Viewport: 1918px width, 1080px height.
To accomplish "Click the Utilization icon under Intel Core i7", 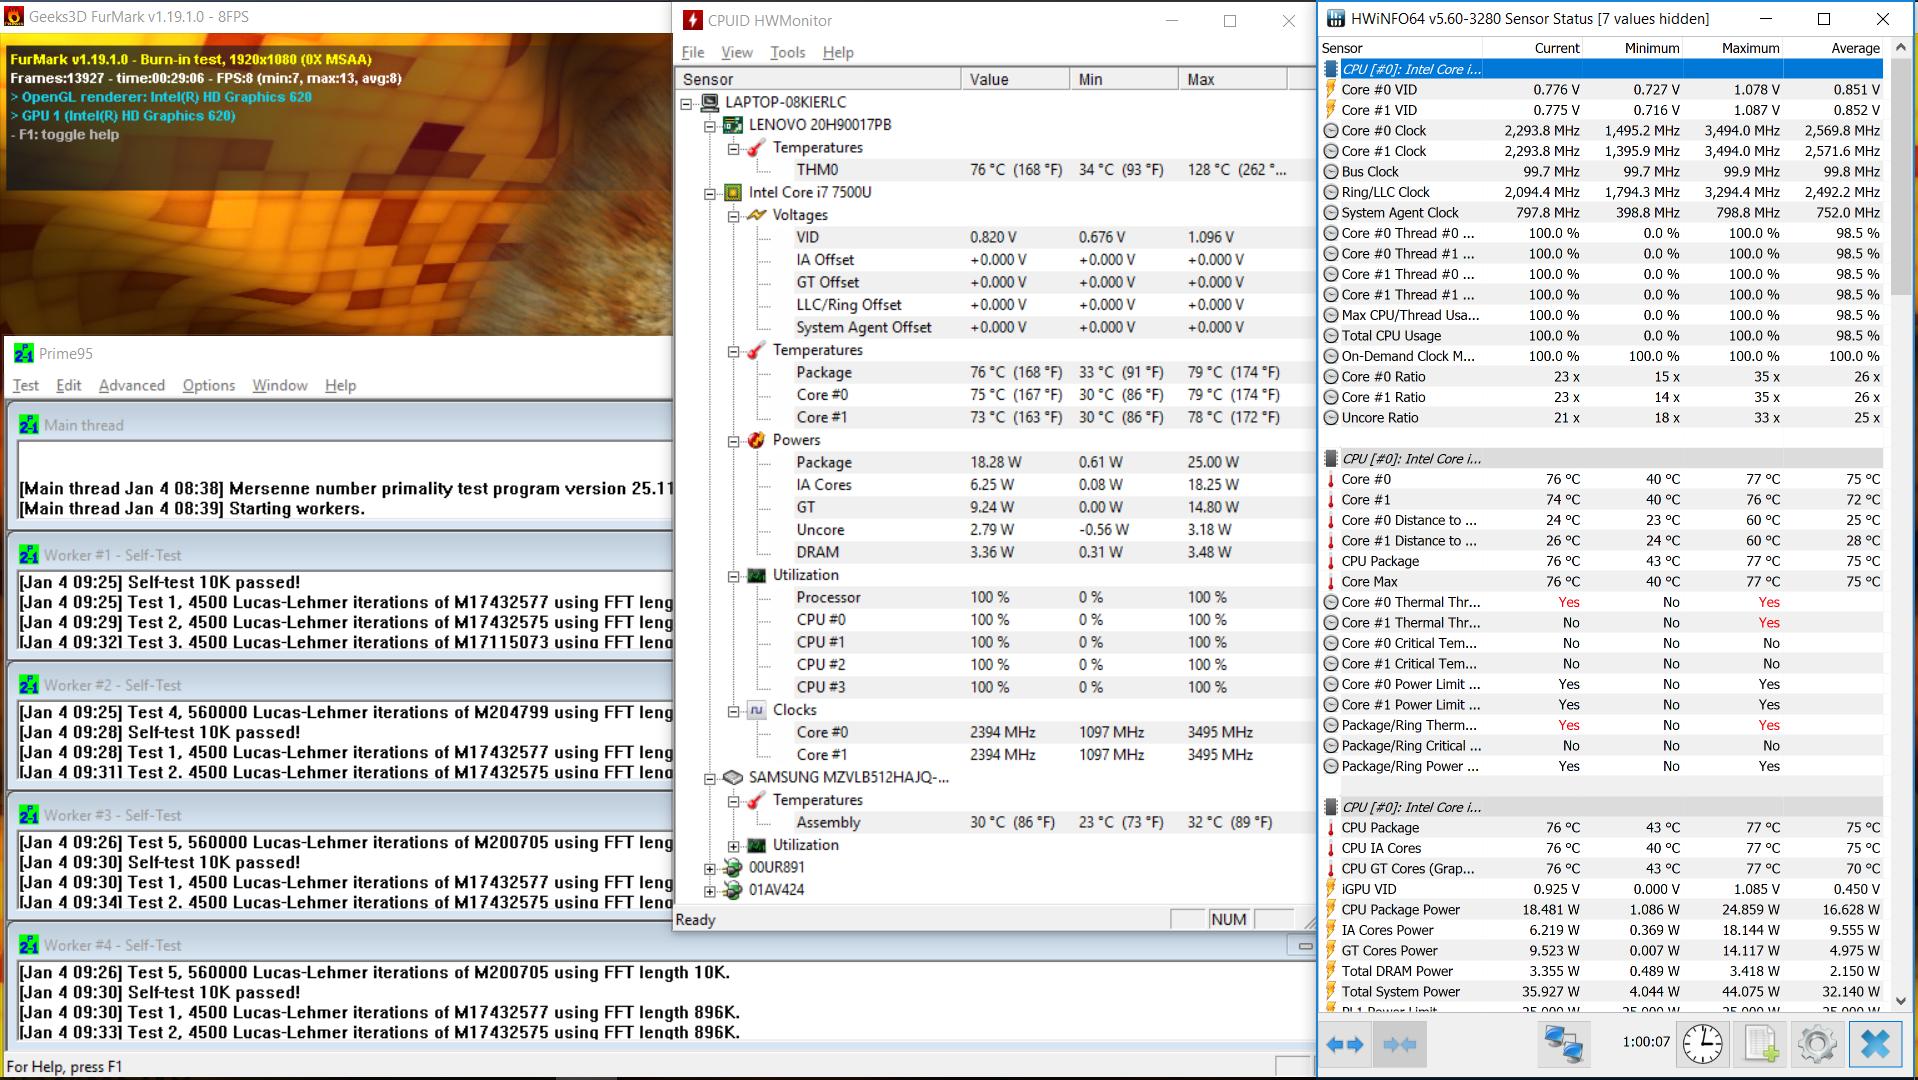I will point(757,575).
